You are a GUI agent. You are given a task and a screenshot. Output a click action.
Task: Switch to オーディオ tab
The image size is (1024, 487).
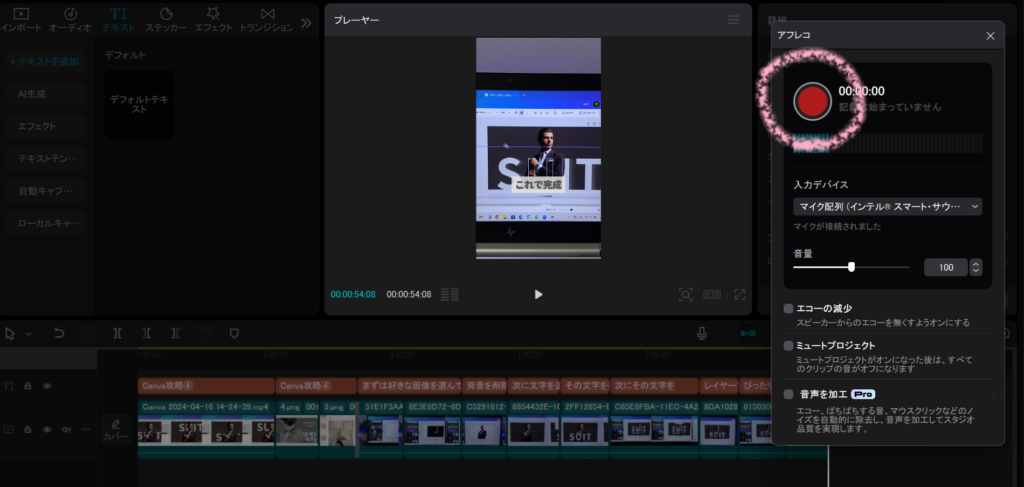pos(71,20)
